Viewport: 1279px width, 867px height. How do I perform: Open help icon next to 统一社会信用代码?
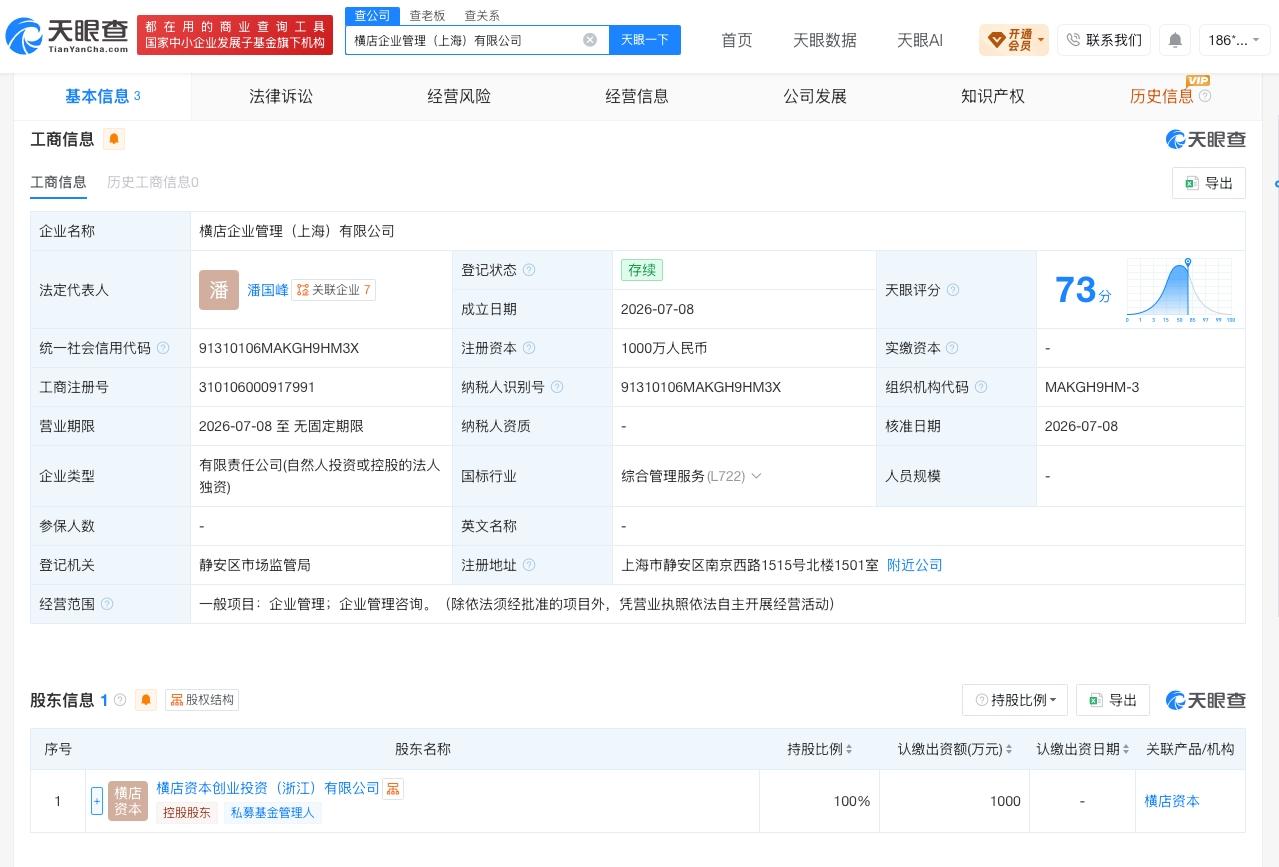[x=163, y=348]
